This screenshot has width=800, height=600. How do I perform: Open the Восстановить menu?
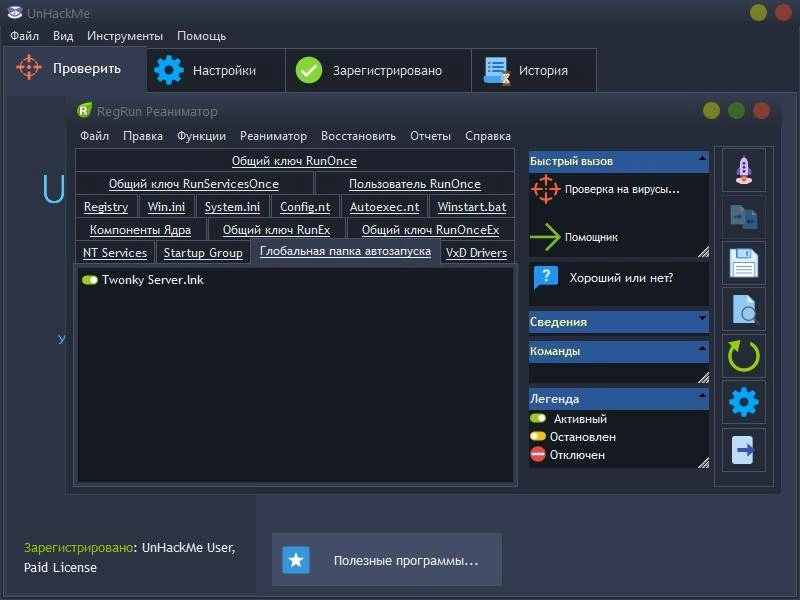coord(358,136)
